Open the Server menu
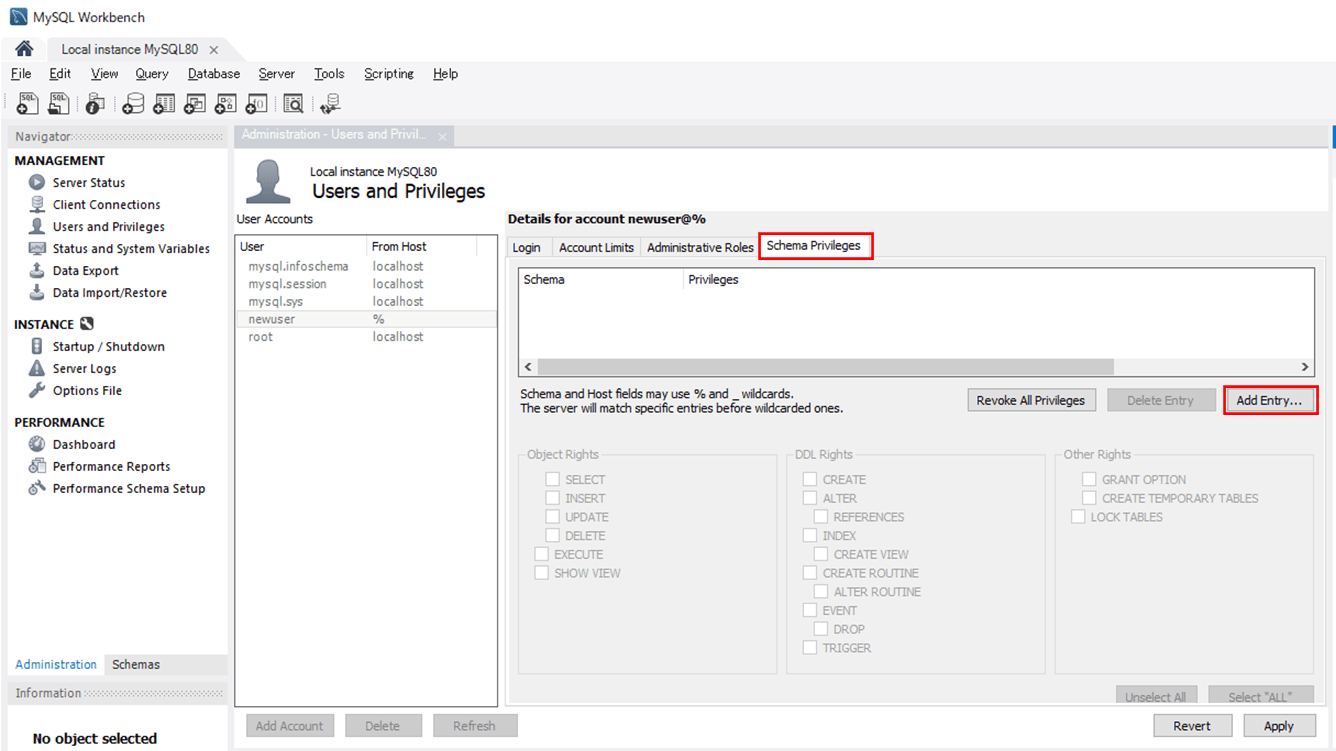 click(x=276, y=73)
